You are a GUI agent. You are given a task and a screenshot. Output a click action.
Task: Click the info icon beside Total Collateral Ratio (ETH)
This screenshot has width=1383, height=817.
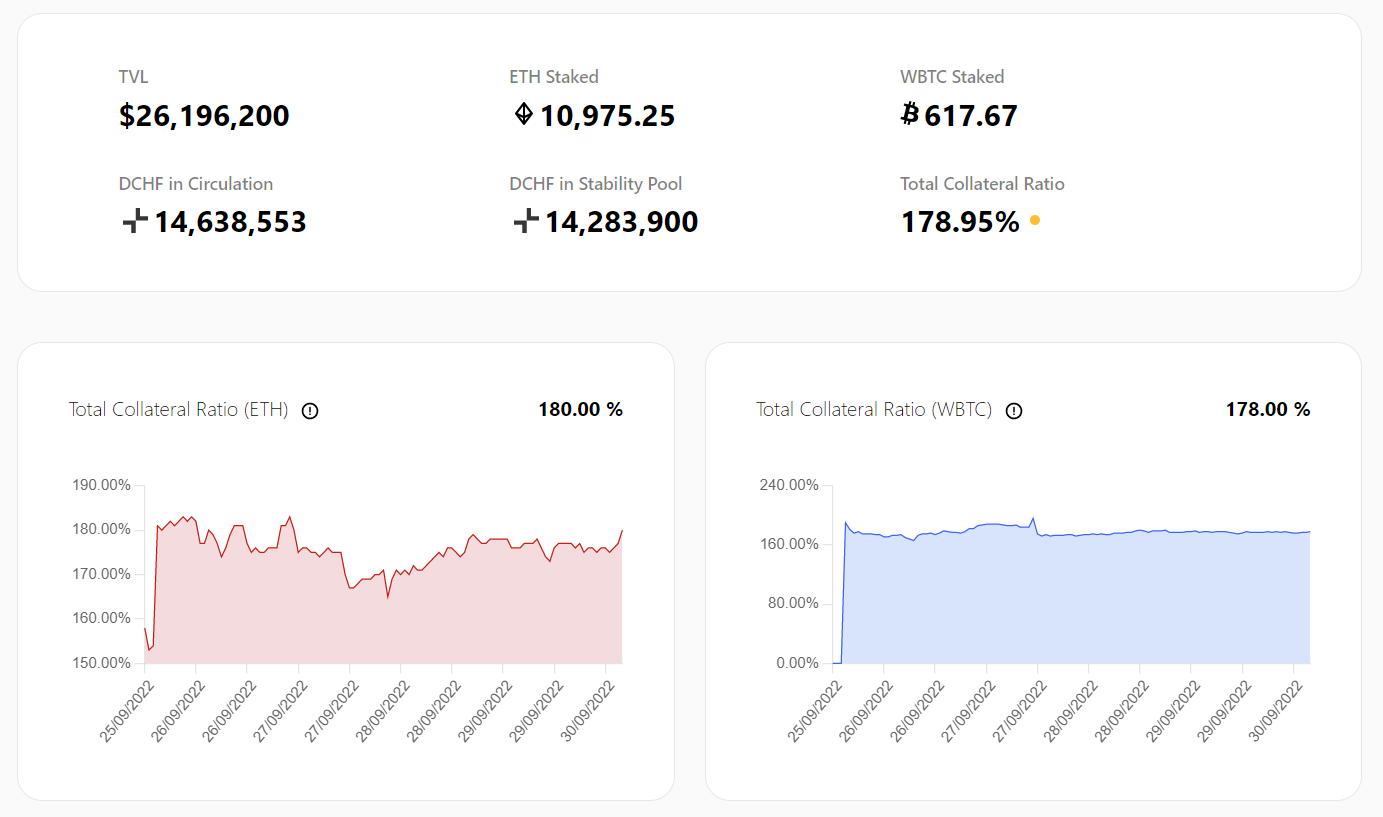tap(310, 410)
